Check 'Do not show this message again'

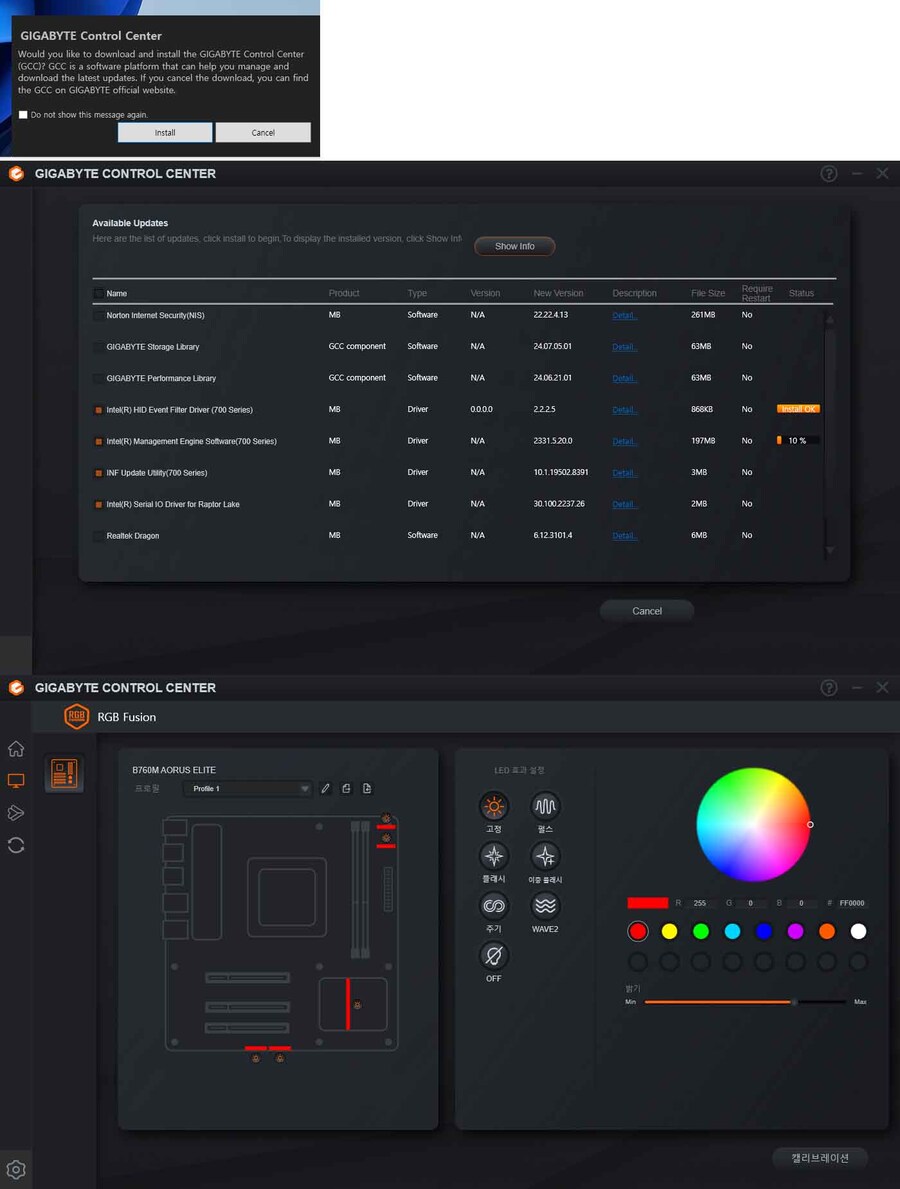23,115
